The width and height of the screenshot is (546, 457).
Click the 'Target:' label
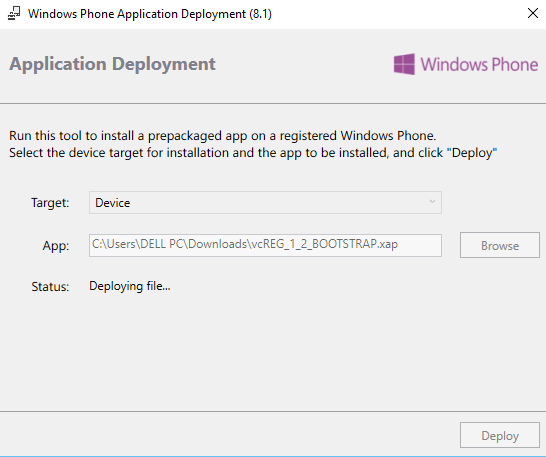pos(50,203)
